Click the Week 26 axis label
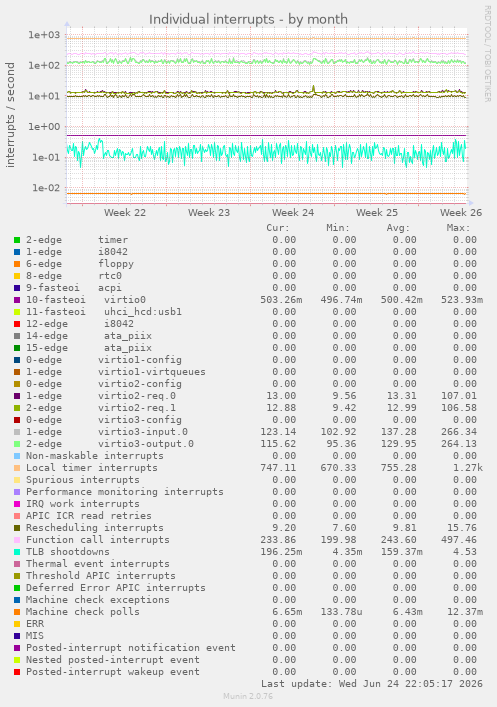Image resolution: width=497 pixels, height=707 pixels. [x=461, y=212]
